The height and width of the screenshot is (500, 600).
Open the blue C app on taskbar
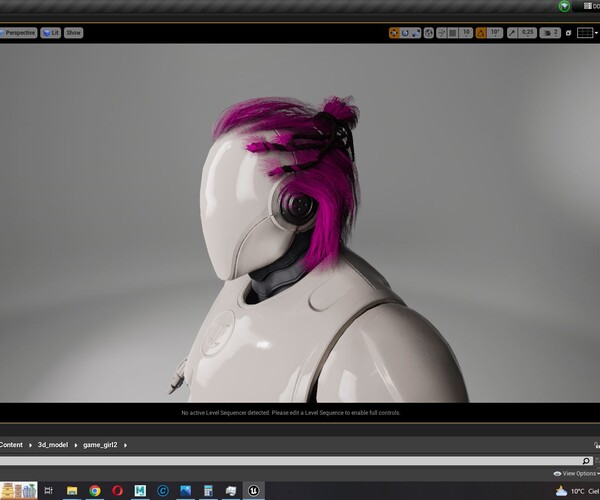[163, 490]
